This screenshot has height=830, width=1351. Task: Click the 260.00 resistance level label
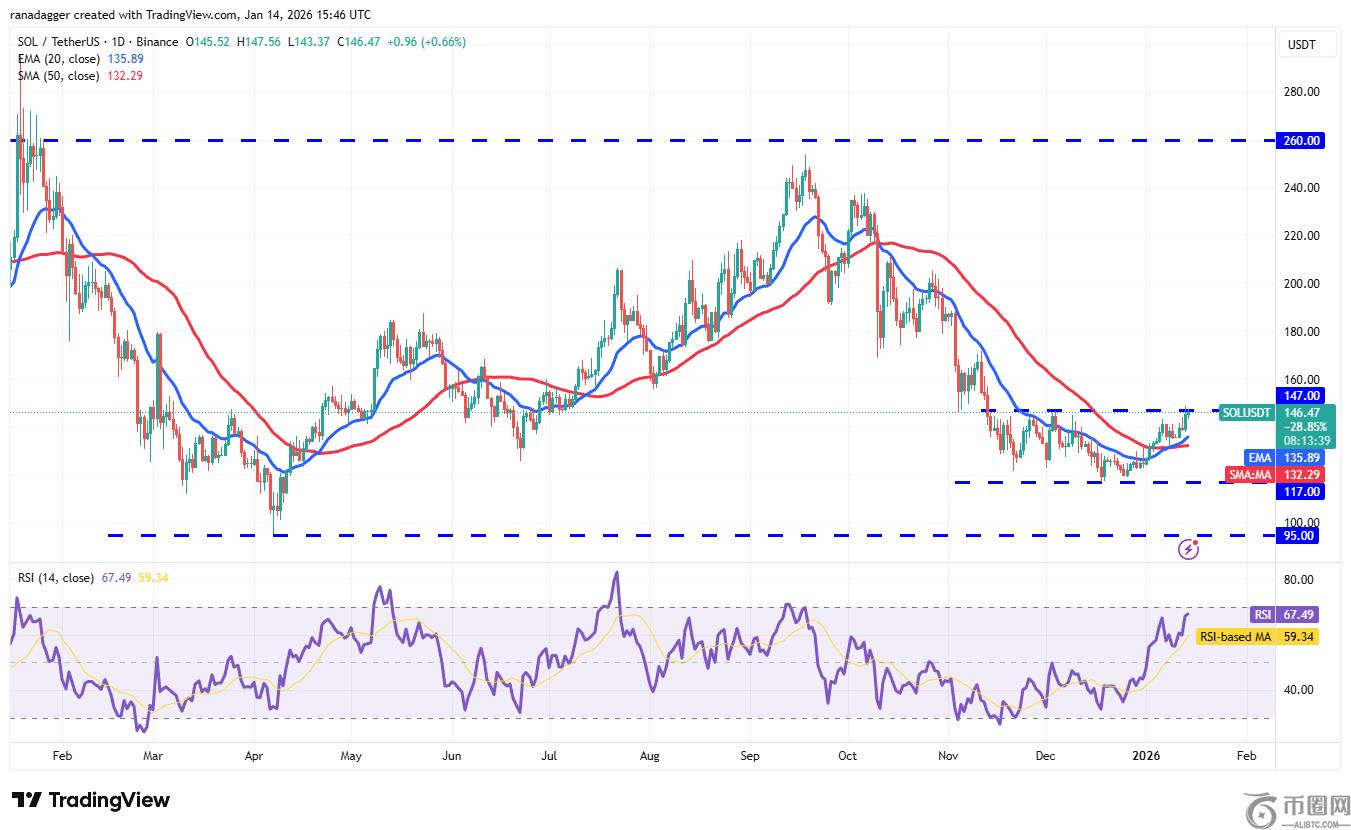1301,141
